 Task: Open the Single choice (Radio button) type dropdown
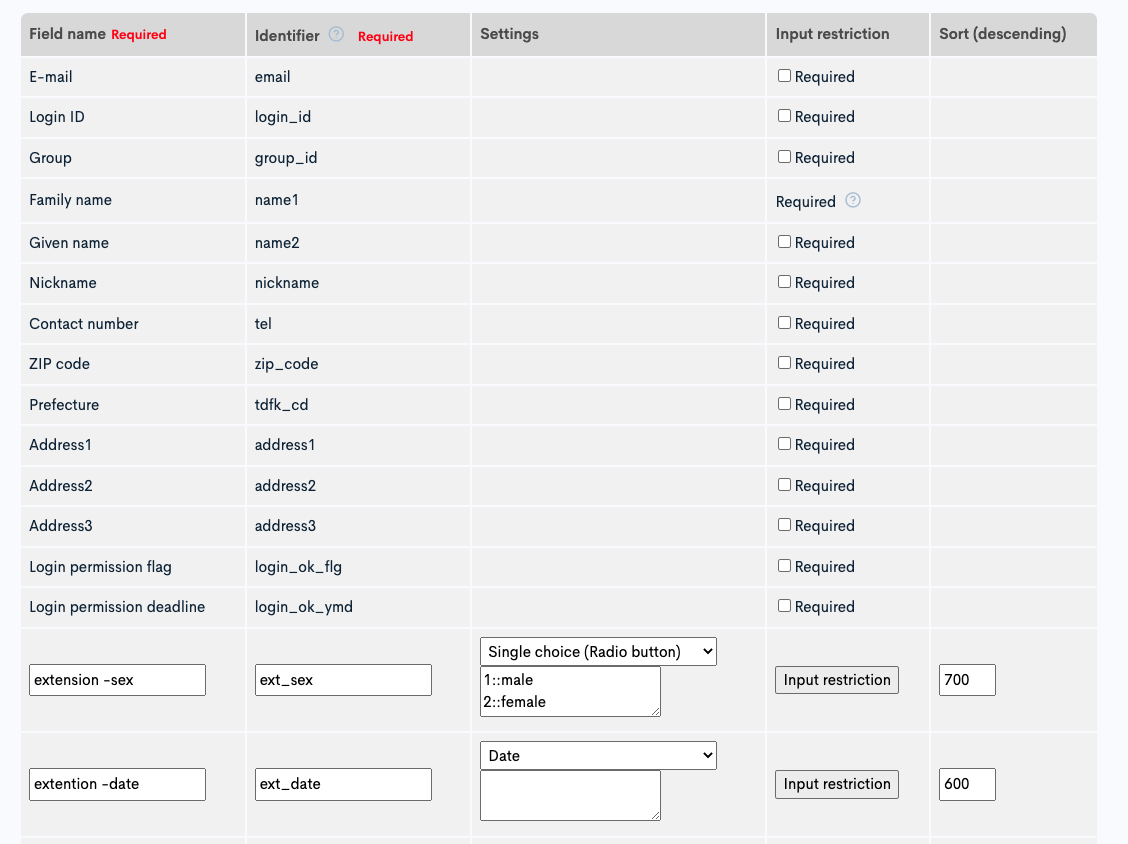click(598, 651)
